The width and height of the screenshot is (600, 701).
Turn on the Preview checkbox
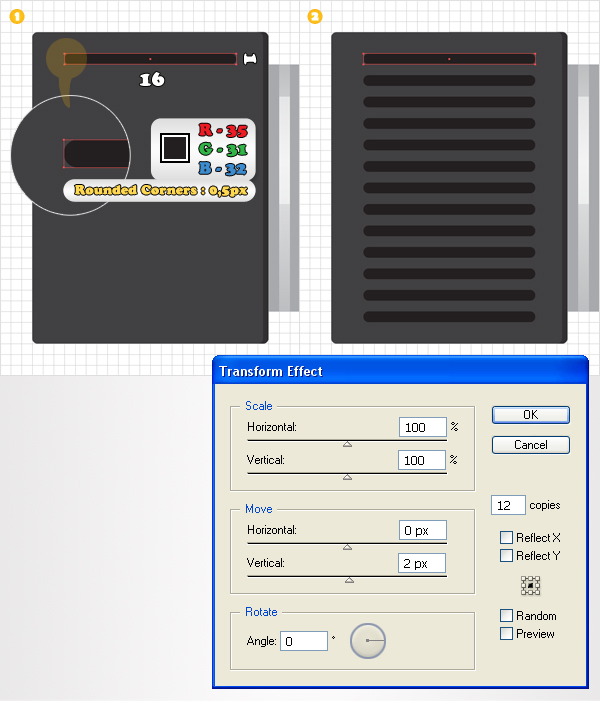tap(506, 633)
